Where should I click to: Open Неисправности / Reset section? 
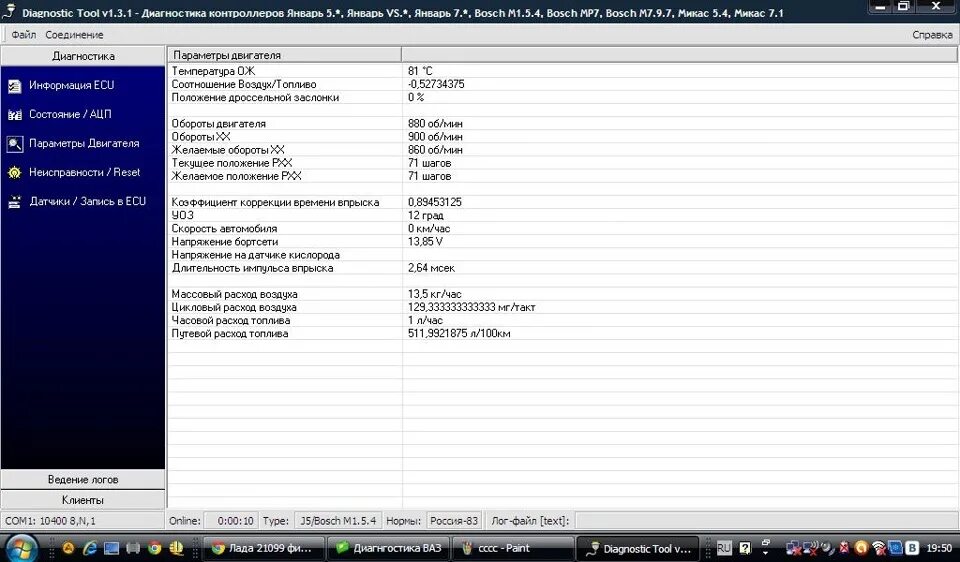(73, 173)
